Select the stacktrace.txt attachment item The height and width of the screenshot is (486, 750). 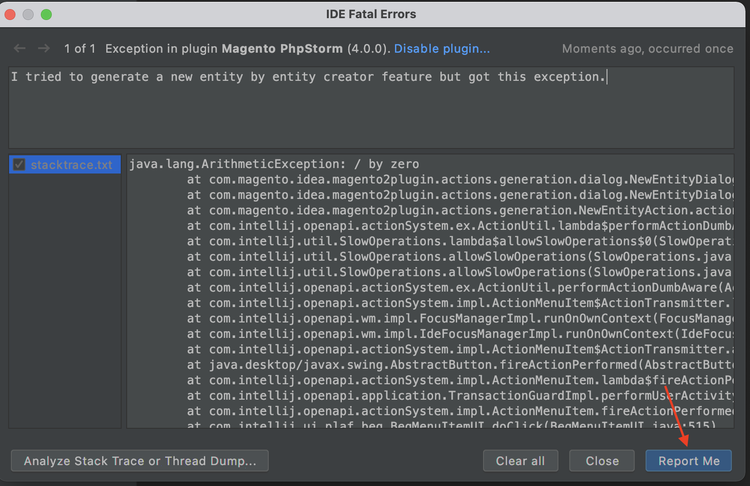(x=71, y=164)
